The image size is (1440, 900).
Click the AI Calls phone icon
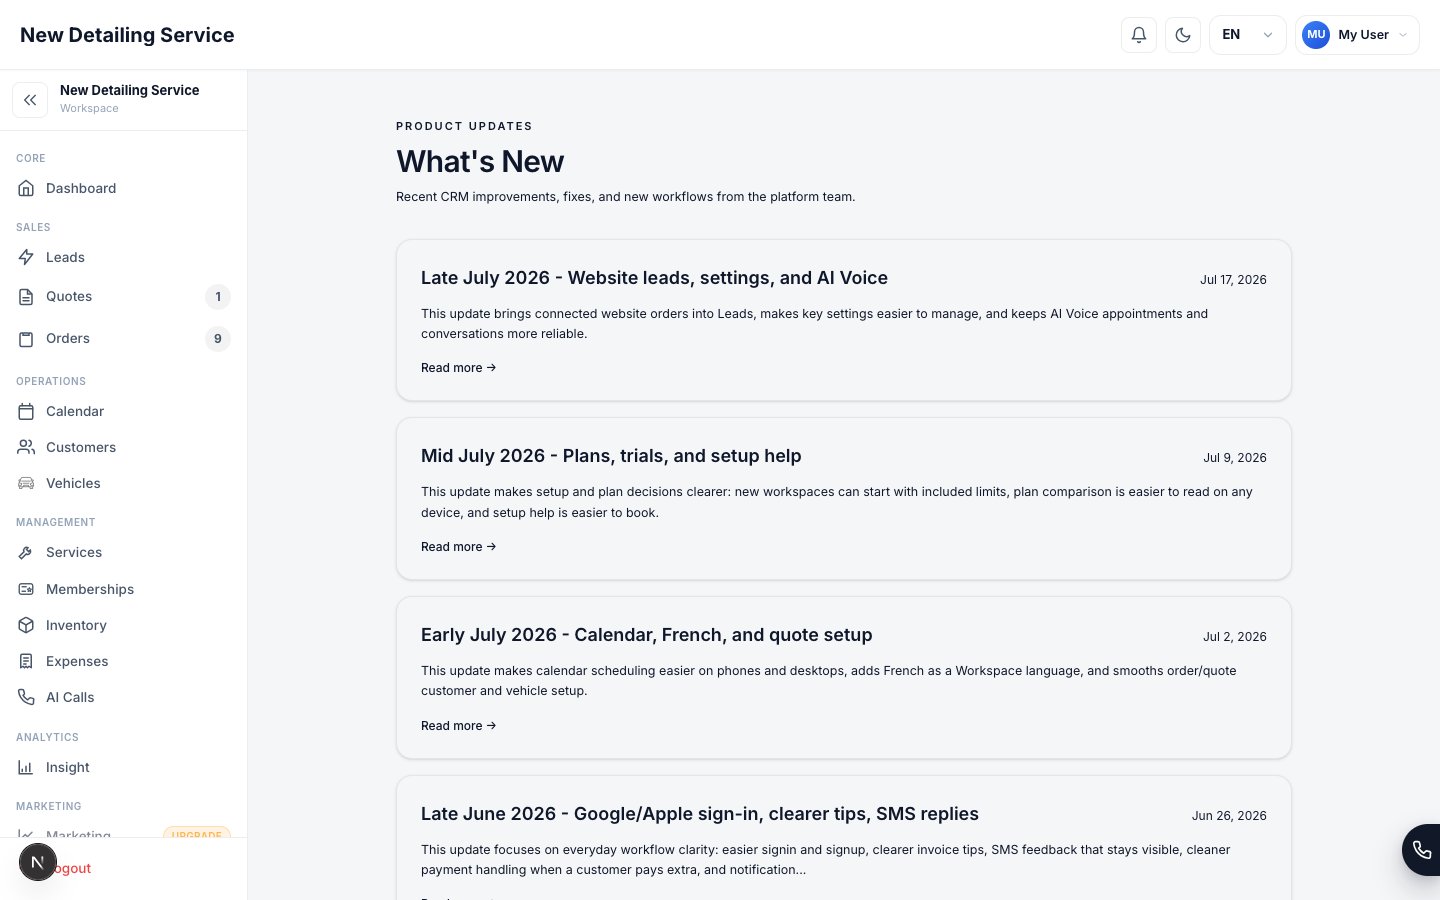[x=26, y=697]
